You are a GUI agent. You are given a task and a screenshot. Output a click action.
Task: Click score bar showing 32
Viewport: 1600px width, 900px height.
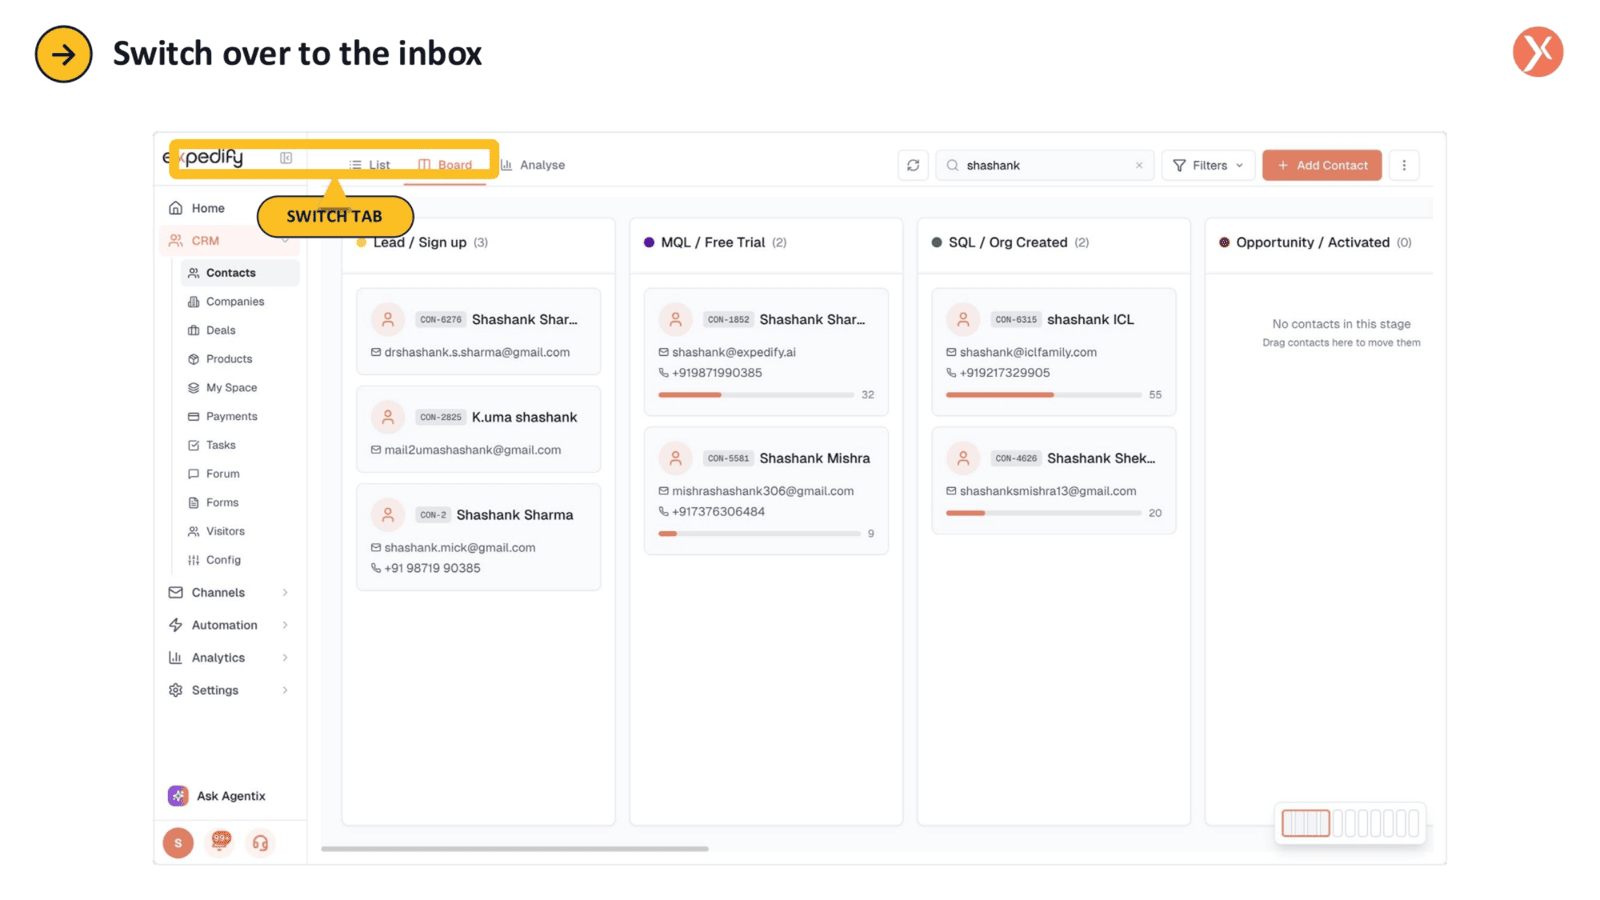756,395
